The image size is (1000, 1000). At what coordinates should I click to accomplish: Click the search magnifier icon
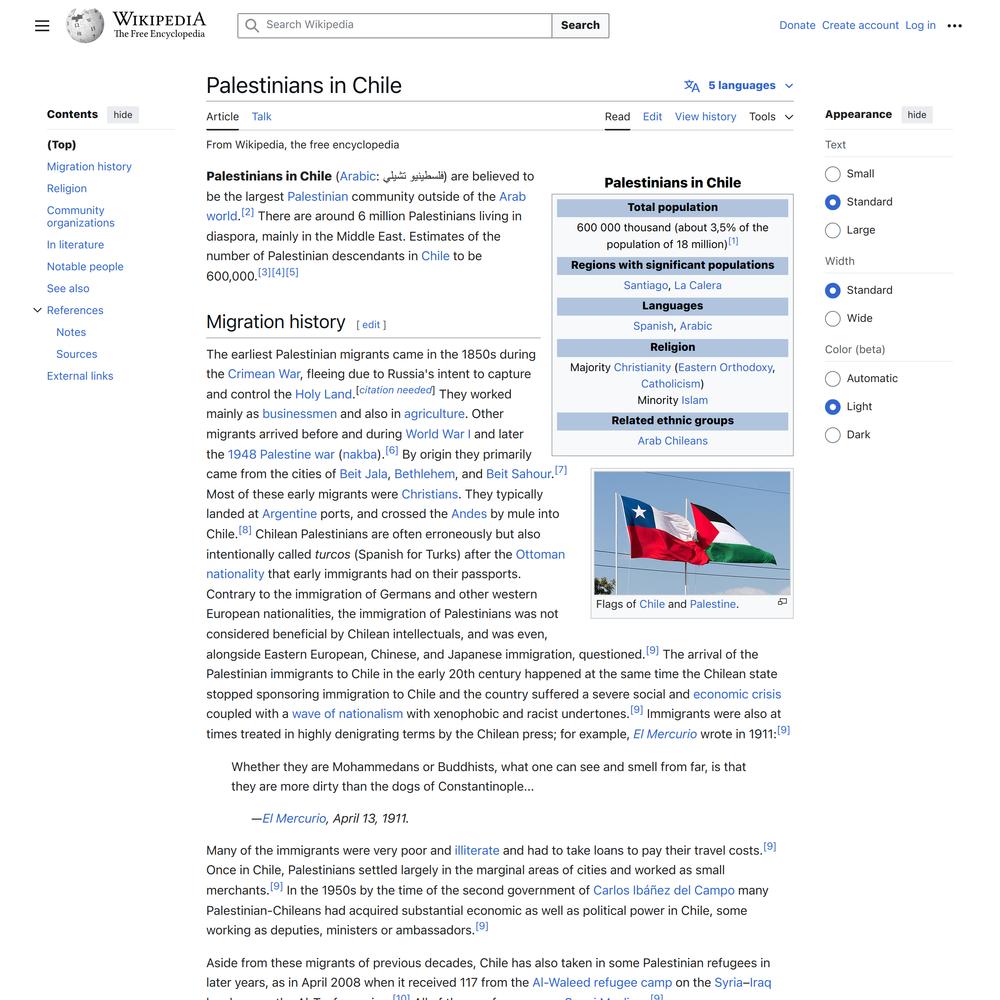(x=252, y=26)
